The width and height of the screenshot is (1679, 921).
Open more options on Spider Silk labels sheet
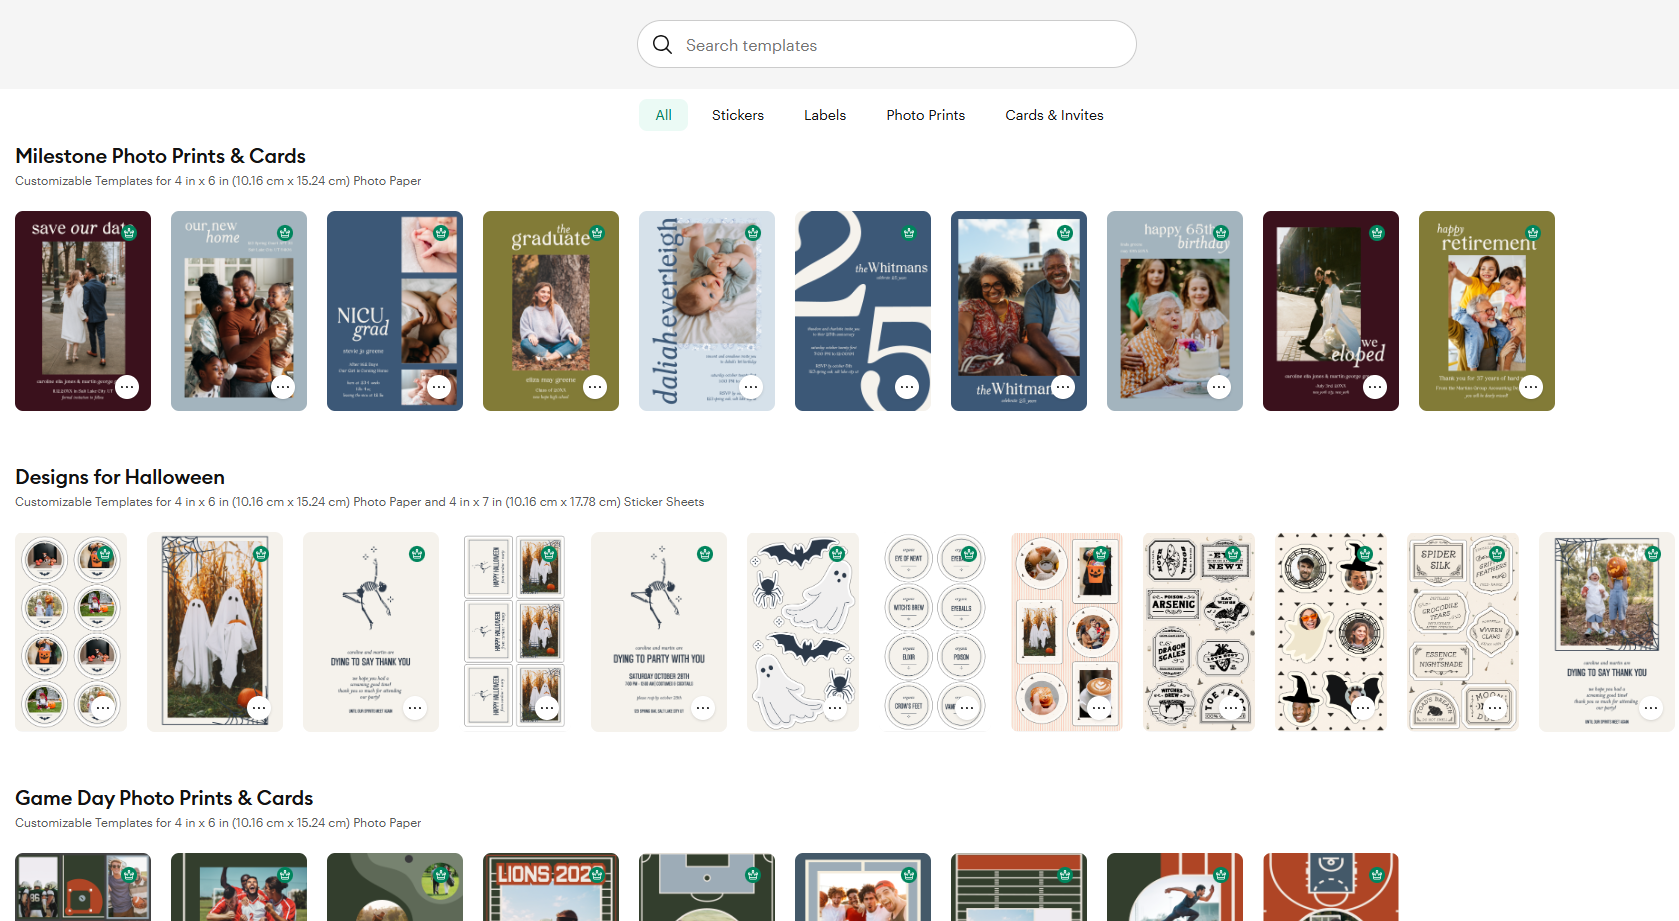coord(1495,708)
